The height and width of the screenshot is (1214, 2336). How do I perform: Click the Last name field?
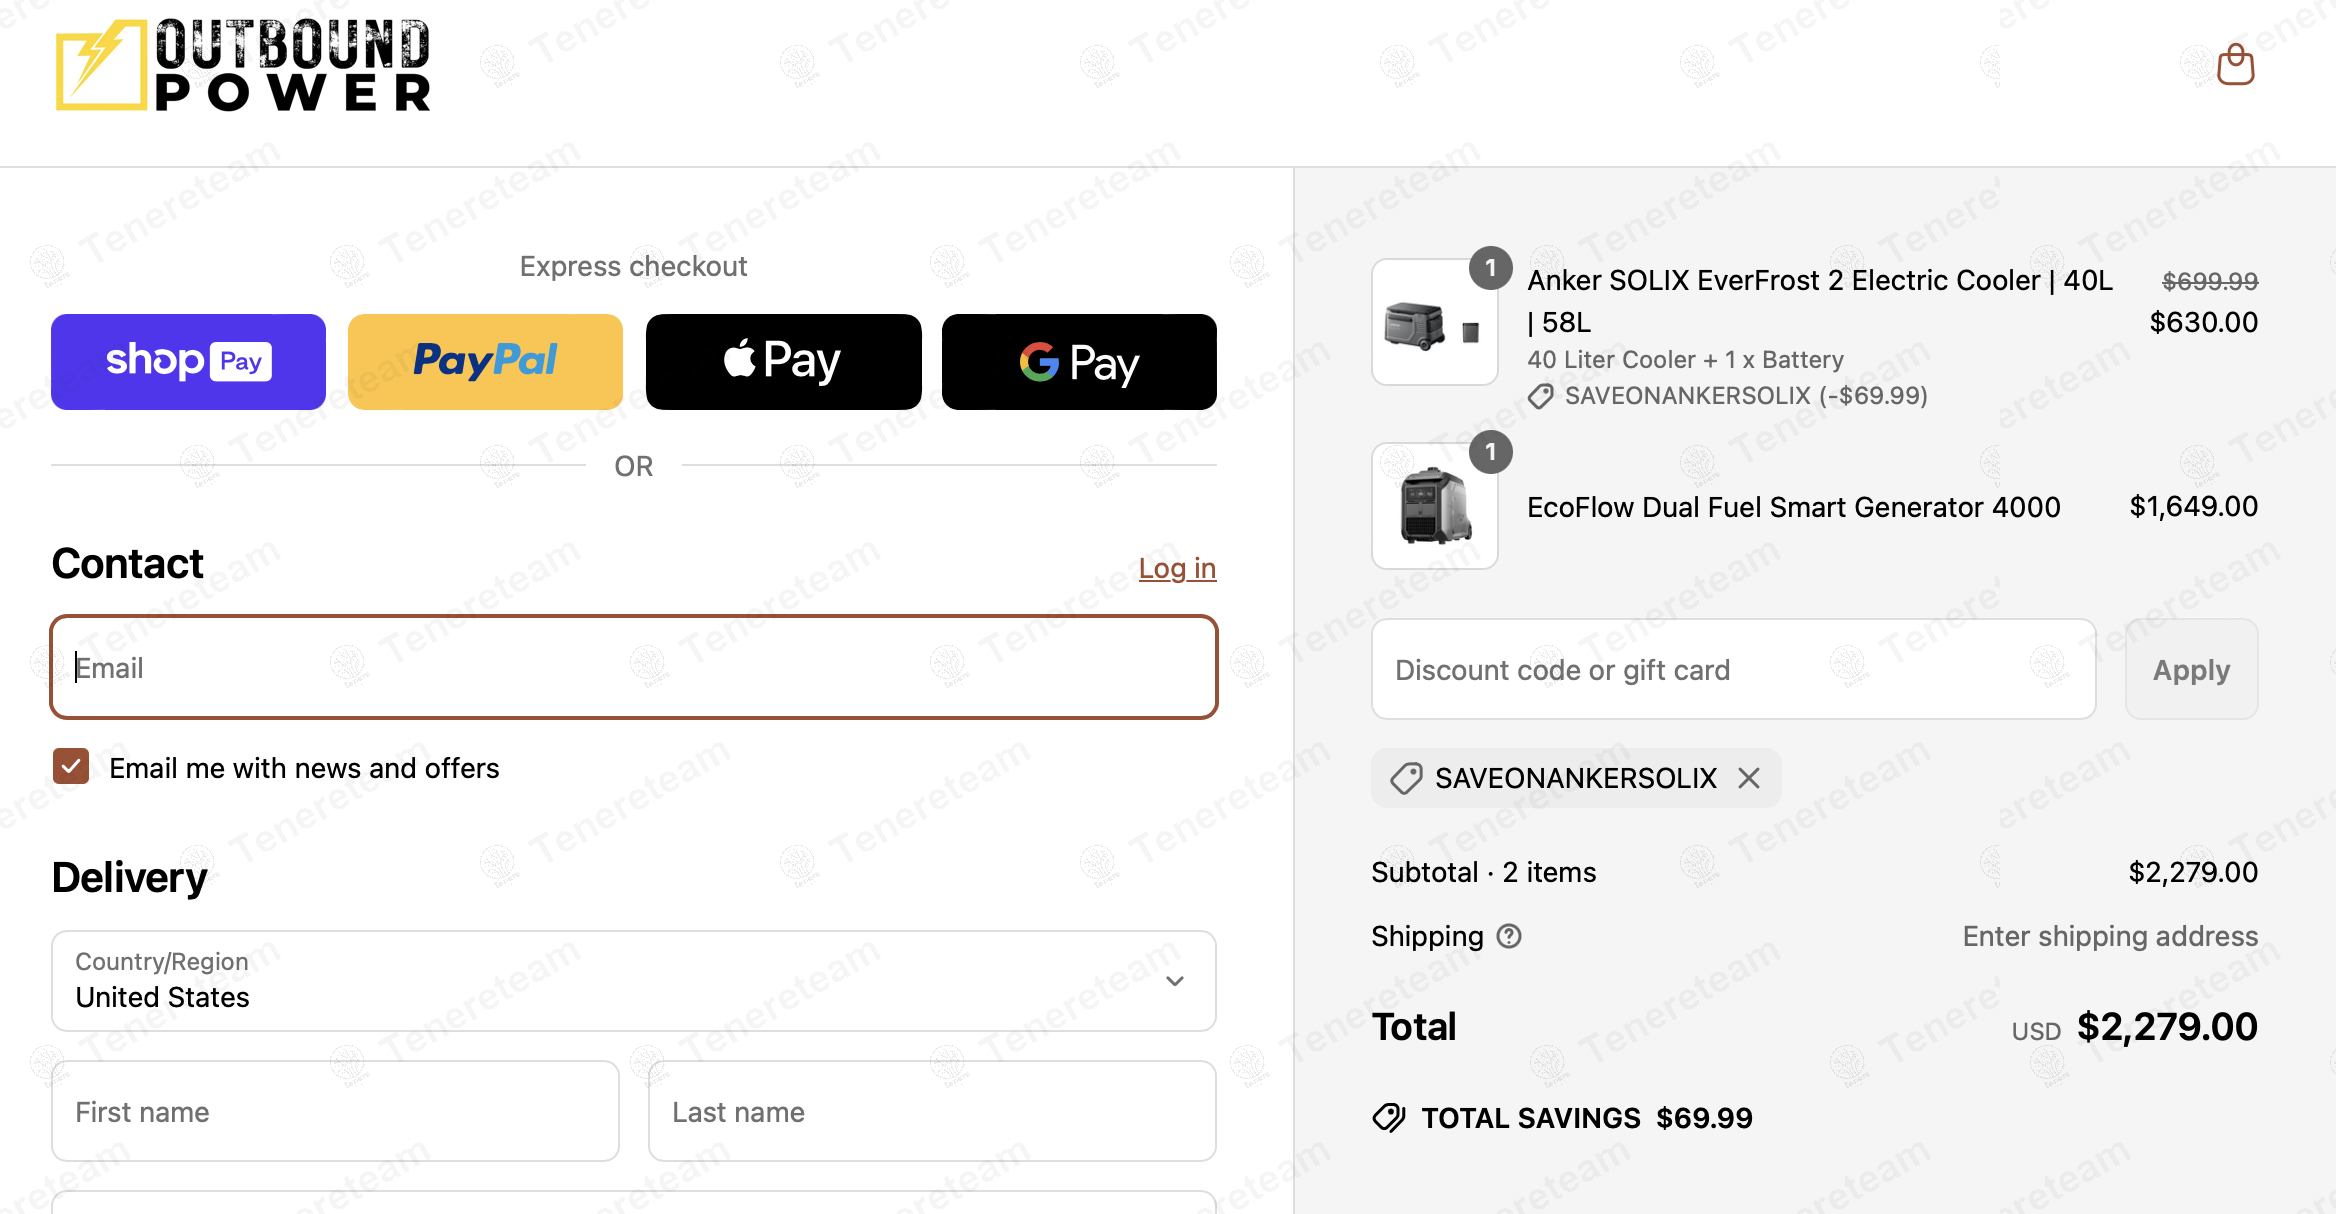tap(931, 1111)
